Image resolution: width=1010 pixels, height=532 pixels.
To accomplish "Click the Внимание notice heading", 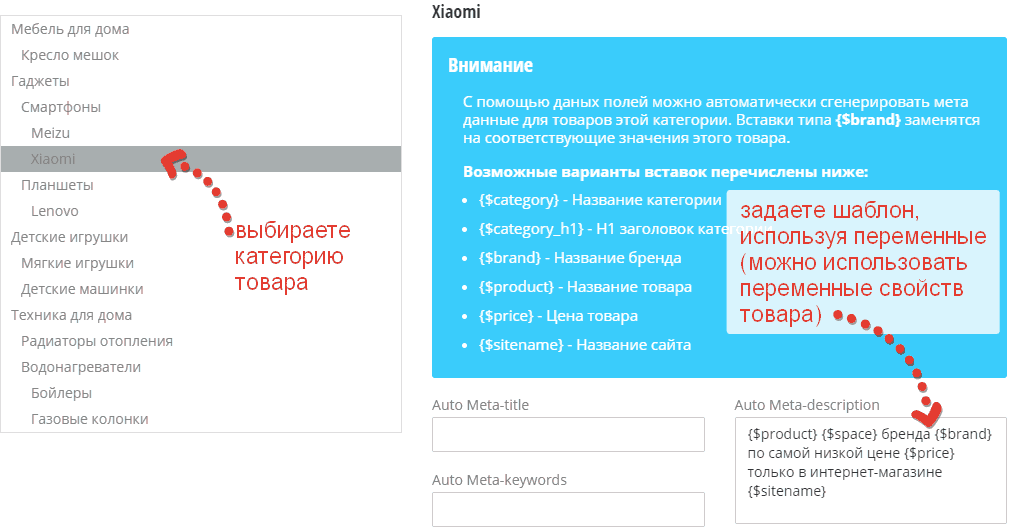I will (x=490, y=66).
